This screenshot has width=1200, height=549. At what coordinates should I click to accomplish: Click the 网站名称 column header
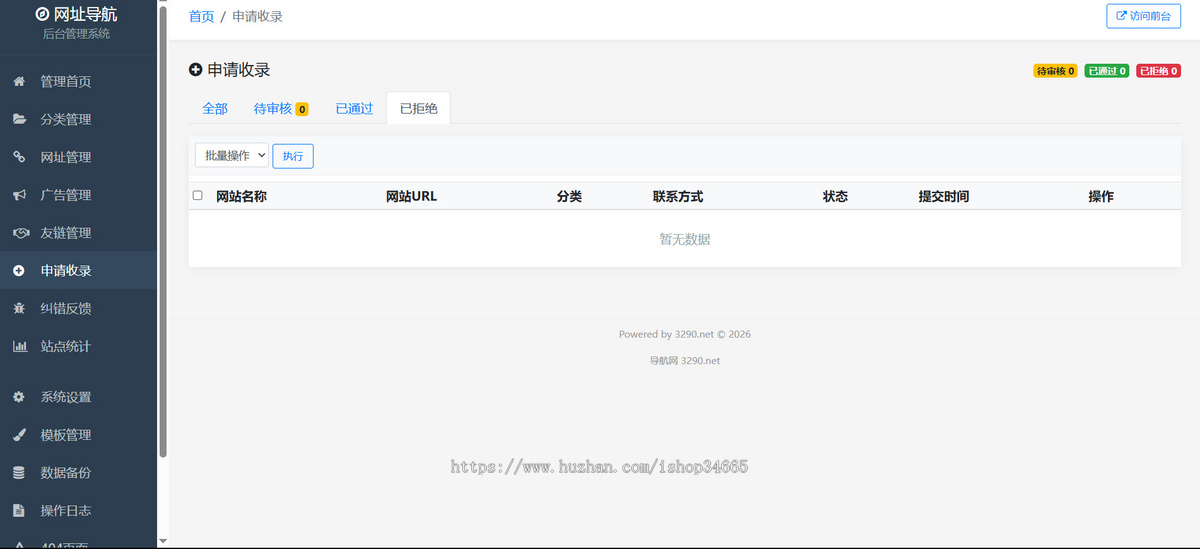(x=241, y=196)
